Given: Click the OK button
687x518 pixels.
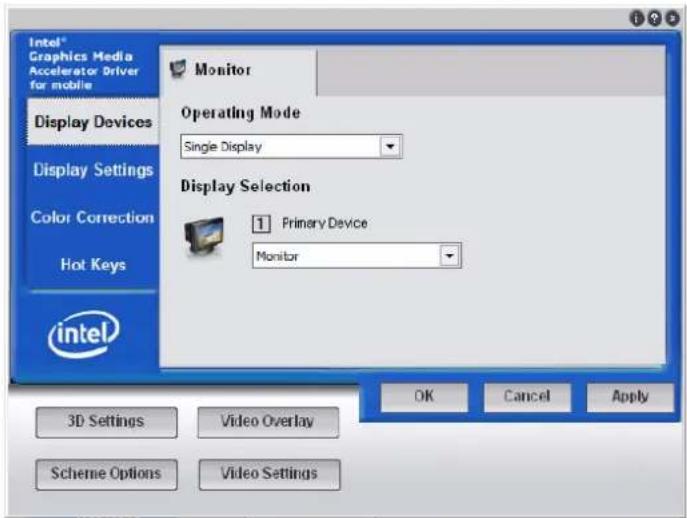Looking at the screenshot, I should pos(424,397).
